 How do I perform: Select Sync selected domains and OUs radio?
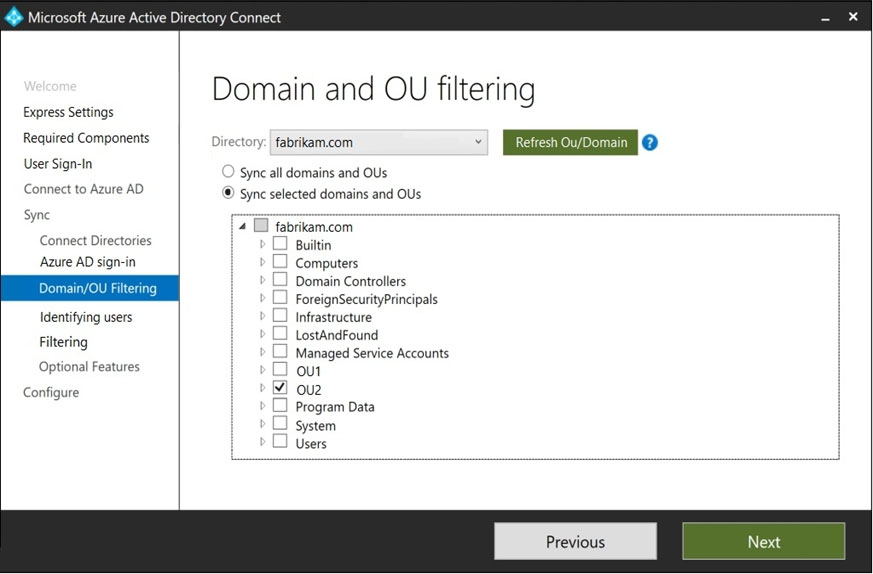[228, 193]
